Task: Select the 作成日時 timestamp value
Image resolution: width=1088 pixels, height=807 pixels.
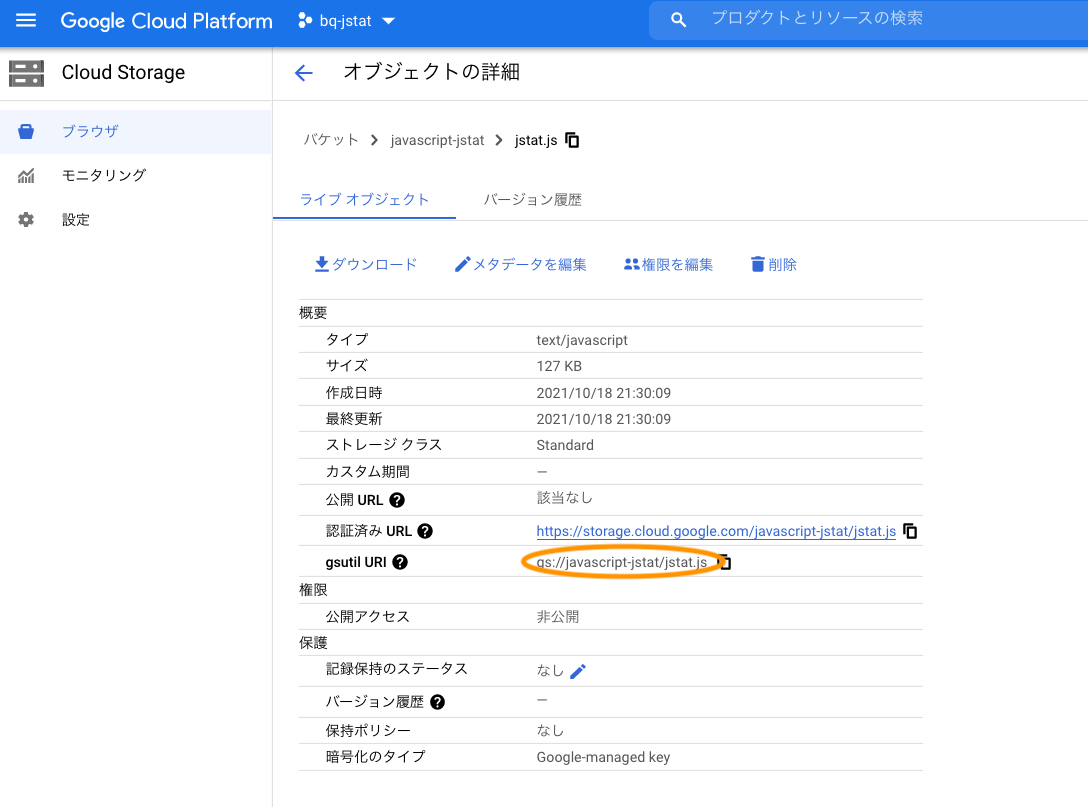Action: point(604,393)
